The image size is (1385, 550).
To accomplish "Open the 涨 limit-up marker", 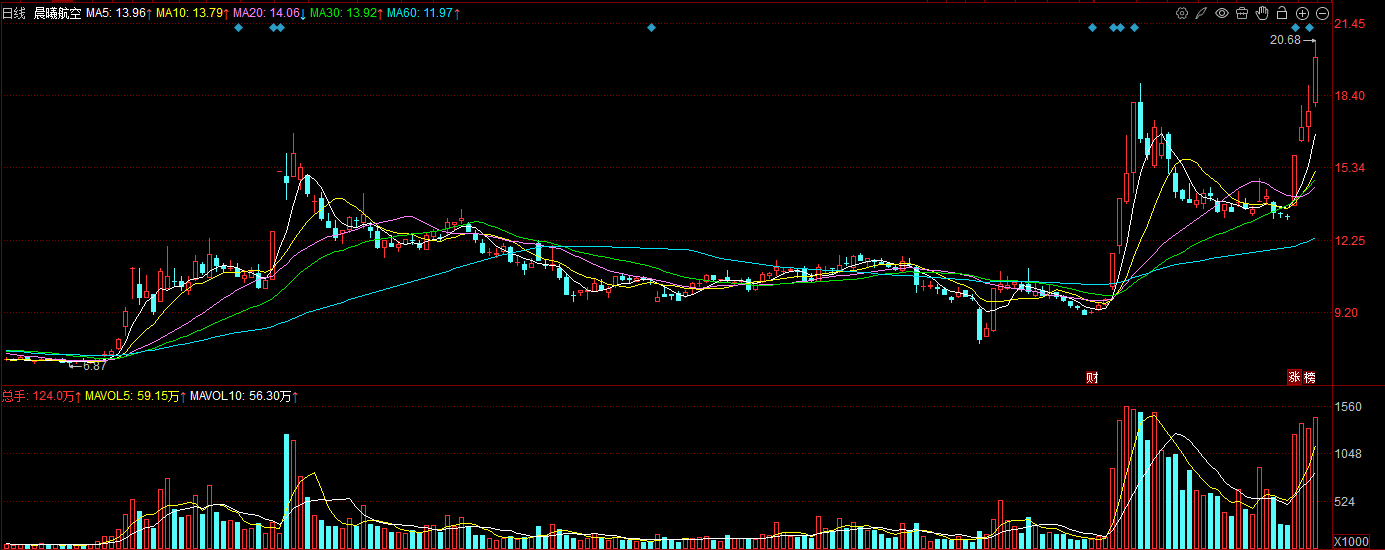I will (x=1294, y=377).
